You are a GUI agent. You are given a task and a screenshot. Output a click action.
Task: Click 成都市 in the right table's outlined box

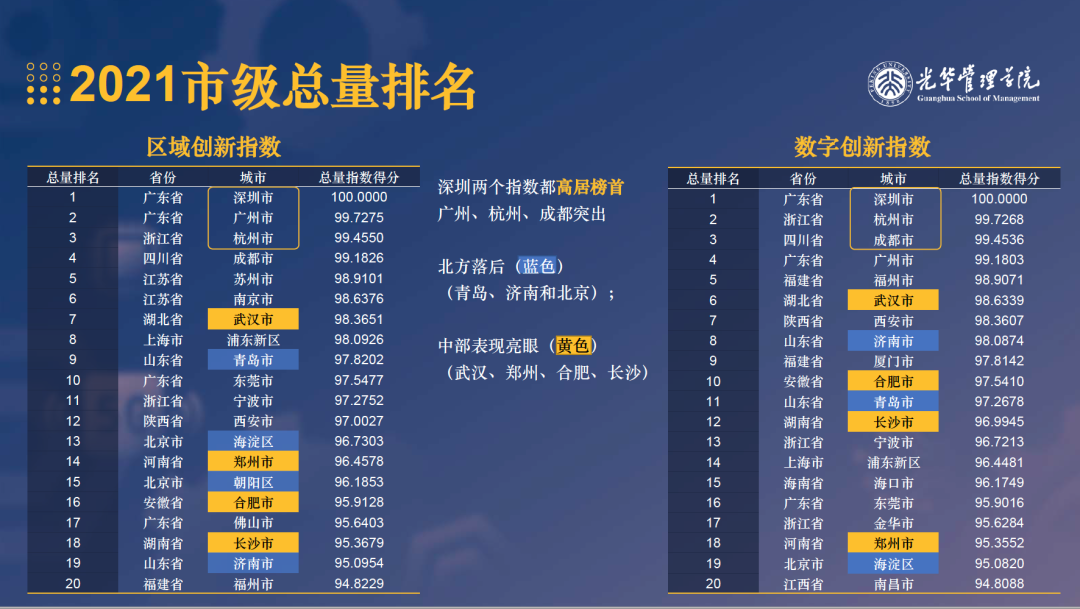(893, 240)
